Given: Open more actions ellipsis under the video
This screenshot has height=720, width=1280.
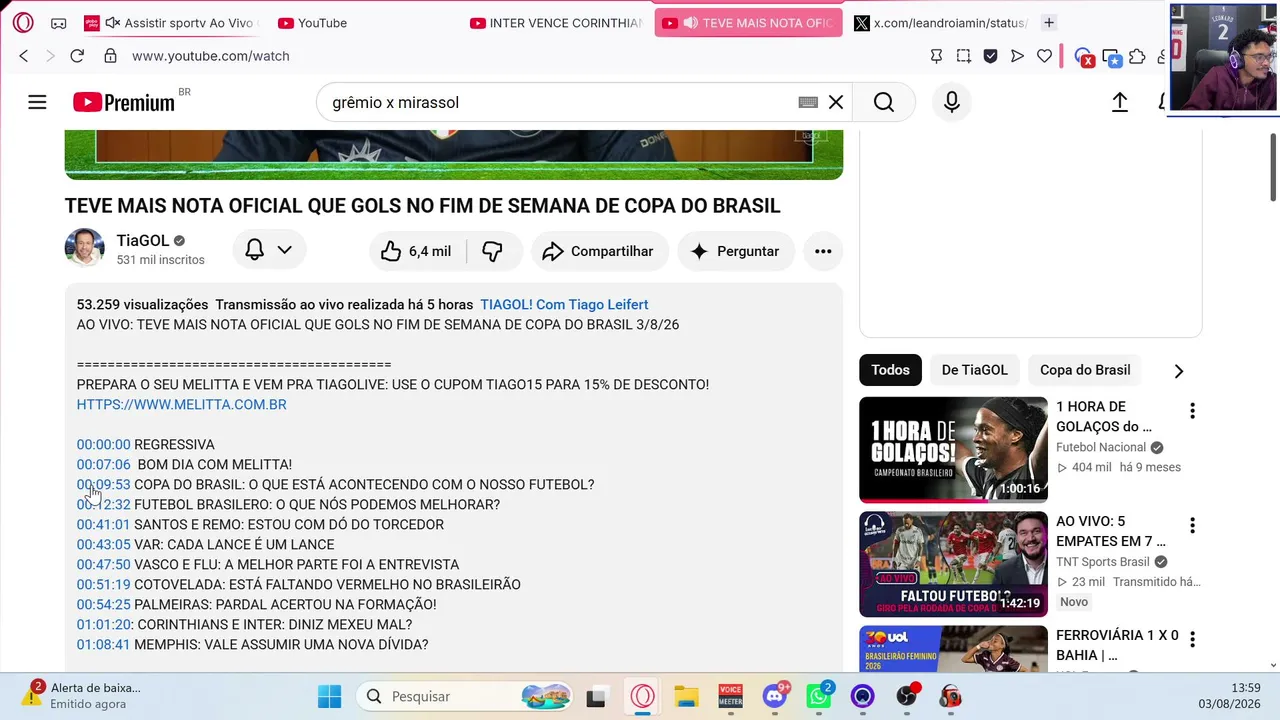Looking at the screenshot, I should (x=823, y=251).
